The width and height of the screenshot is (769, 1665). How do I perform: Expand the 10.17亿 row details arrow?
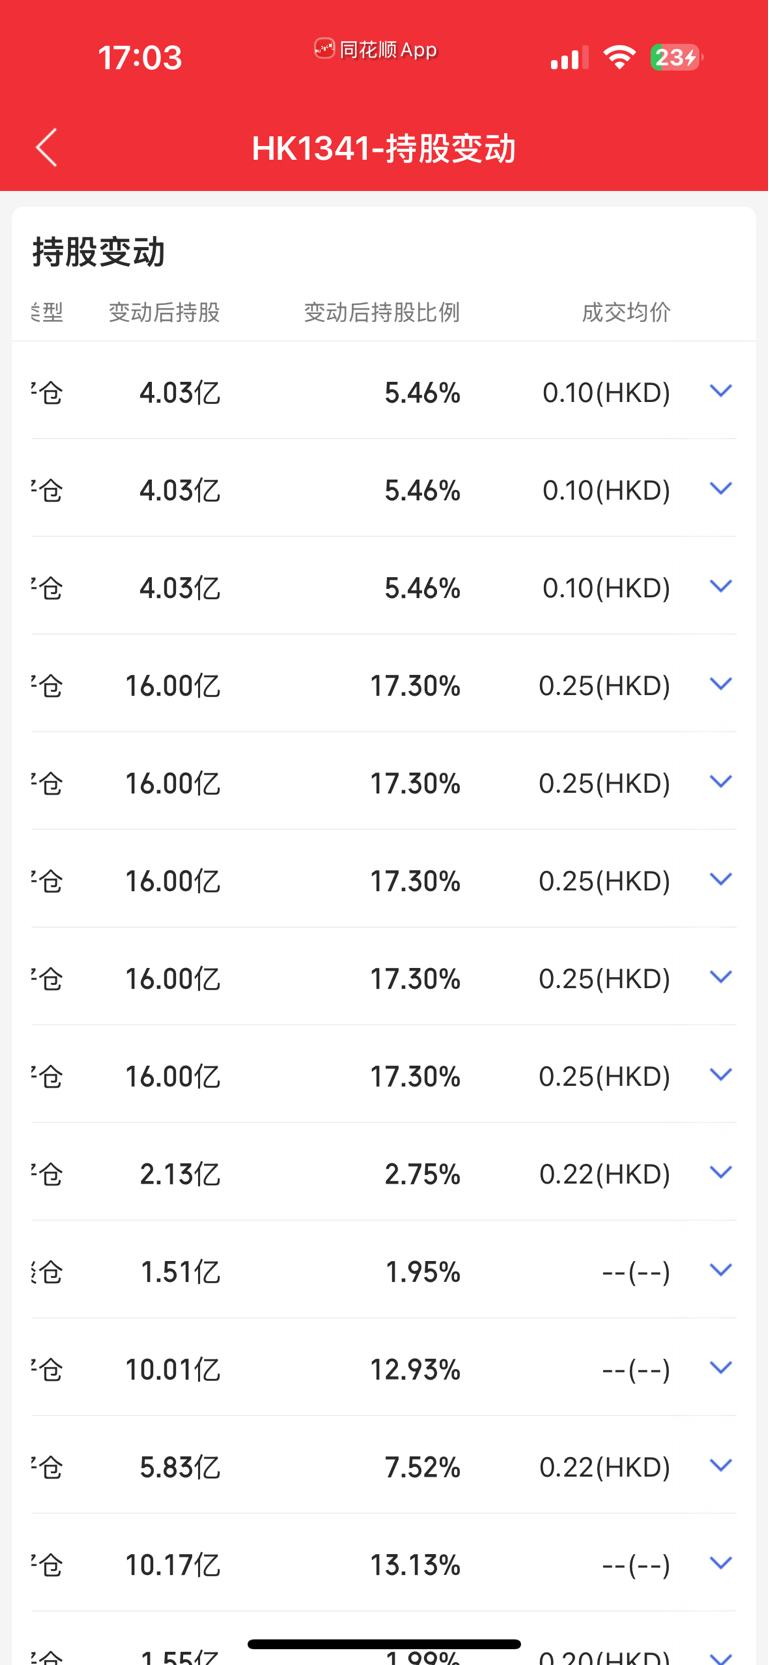pos(721,1562)
